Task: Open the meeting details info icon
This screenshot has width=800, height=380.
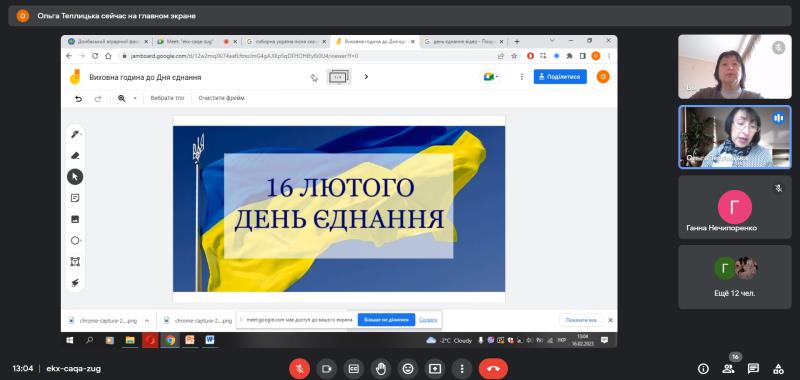Action: click(703, 368)
